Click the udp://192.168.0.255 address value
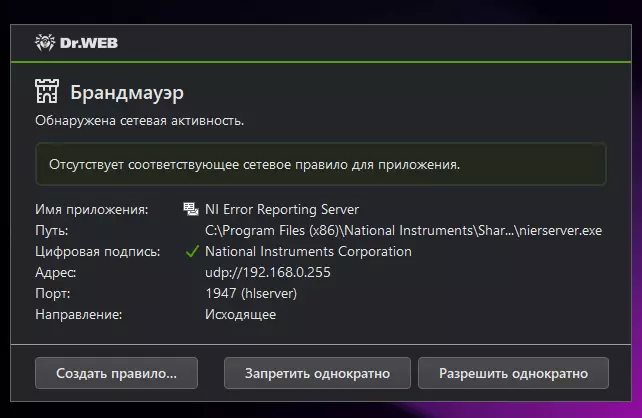The height and width of the screenshot is (418, 642). pyautogui.click(x=268, y=273)
